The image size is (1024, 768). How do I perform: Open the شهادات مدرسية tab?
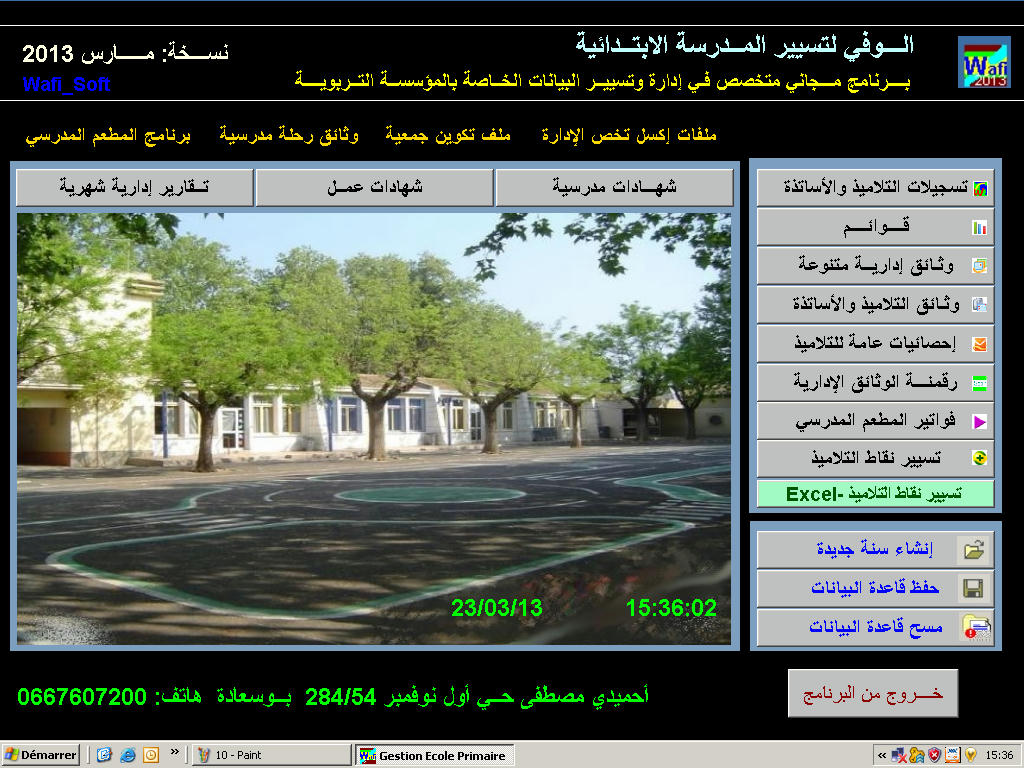coord(615,187)
